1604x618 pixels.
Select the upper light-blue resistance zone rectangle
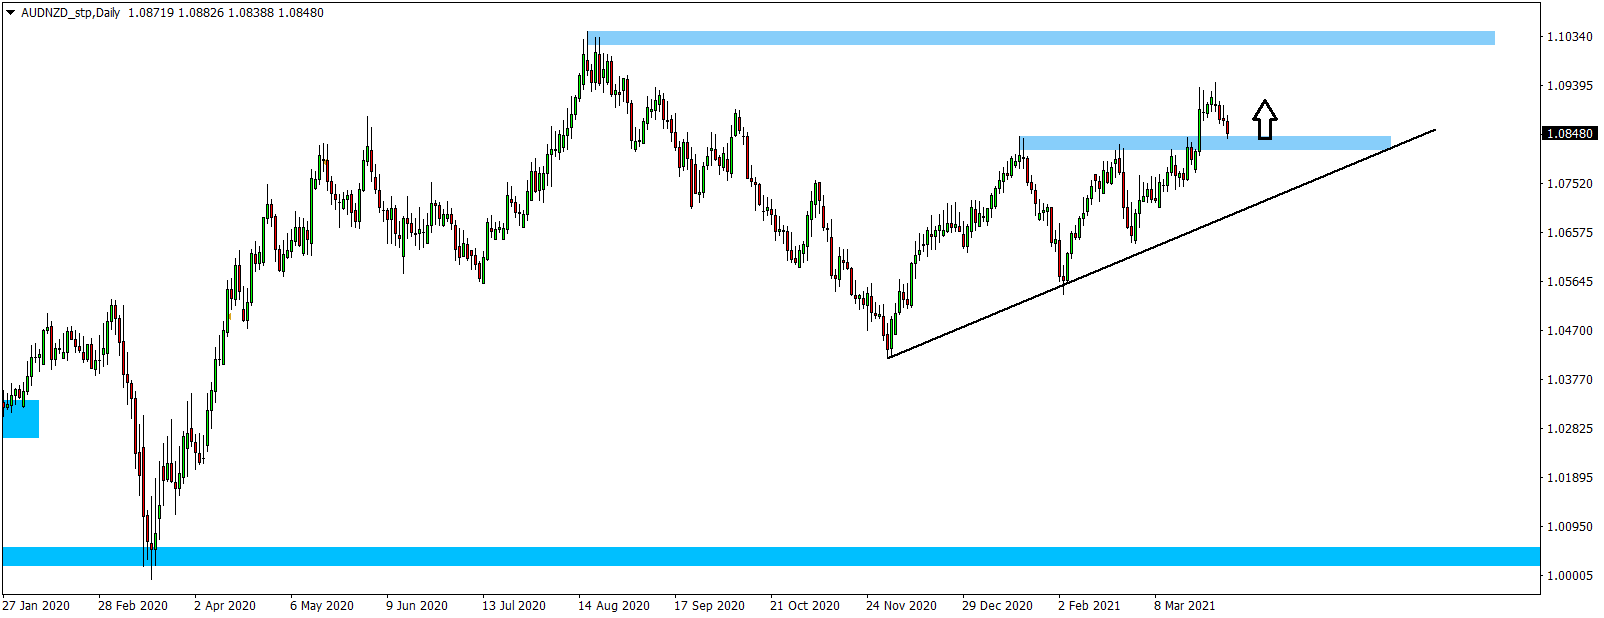pyautogui.click(x=1041, y=38)
